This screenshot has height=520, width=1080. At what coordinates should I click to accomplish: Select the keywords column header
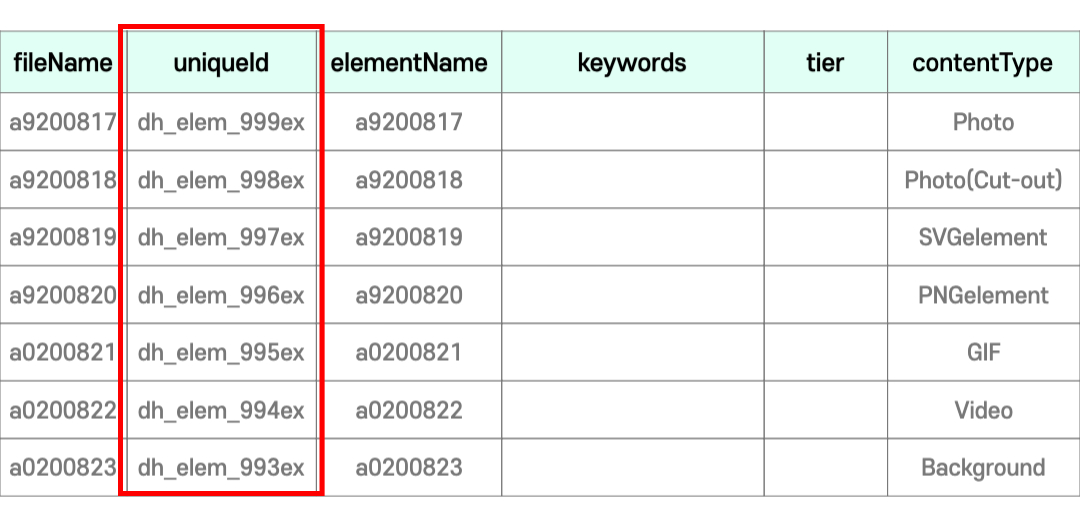(632, 63)
